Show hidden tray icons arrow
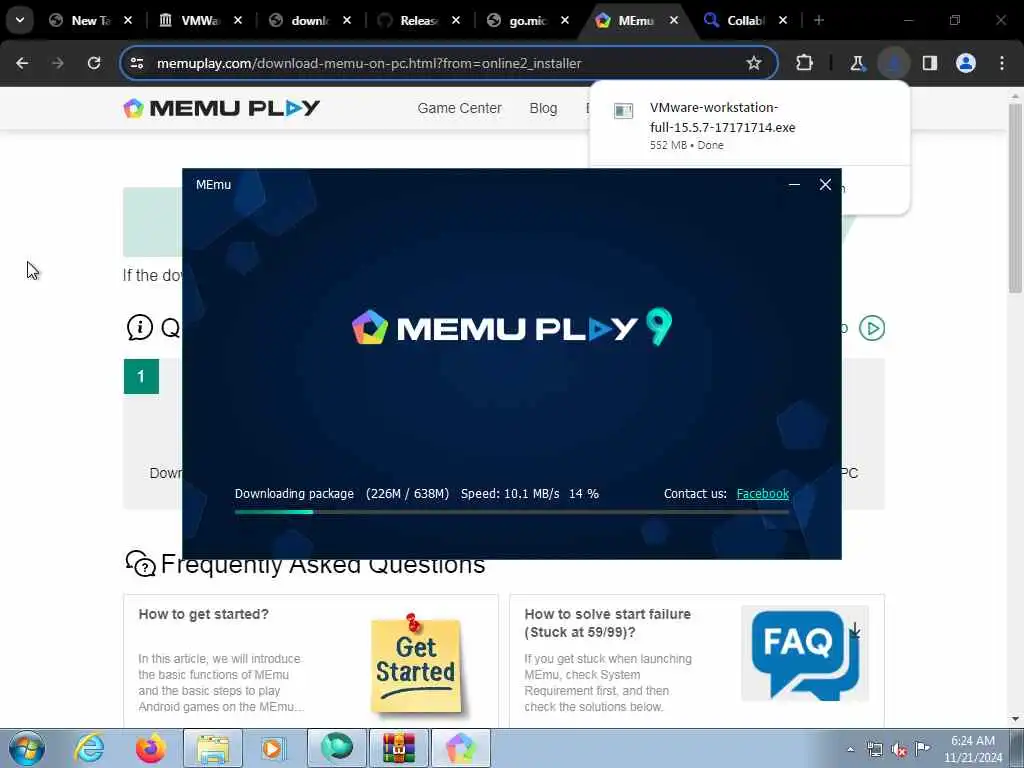This screenshot has width=1024, height=768. [850, 749]
